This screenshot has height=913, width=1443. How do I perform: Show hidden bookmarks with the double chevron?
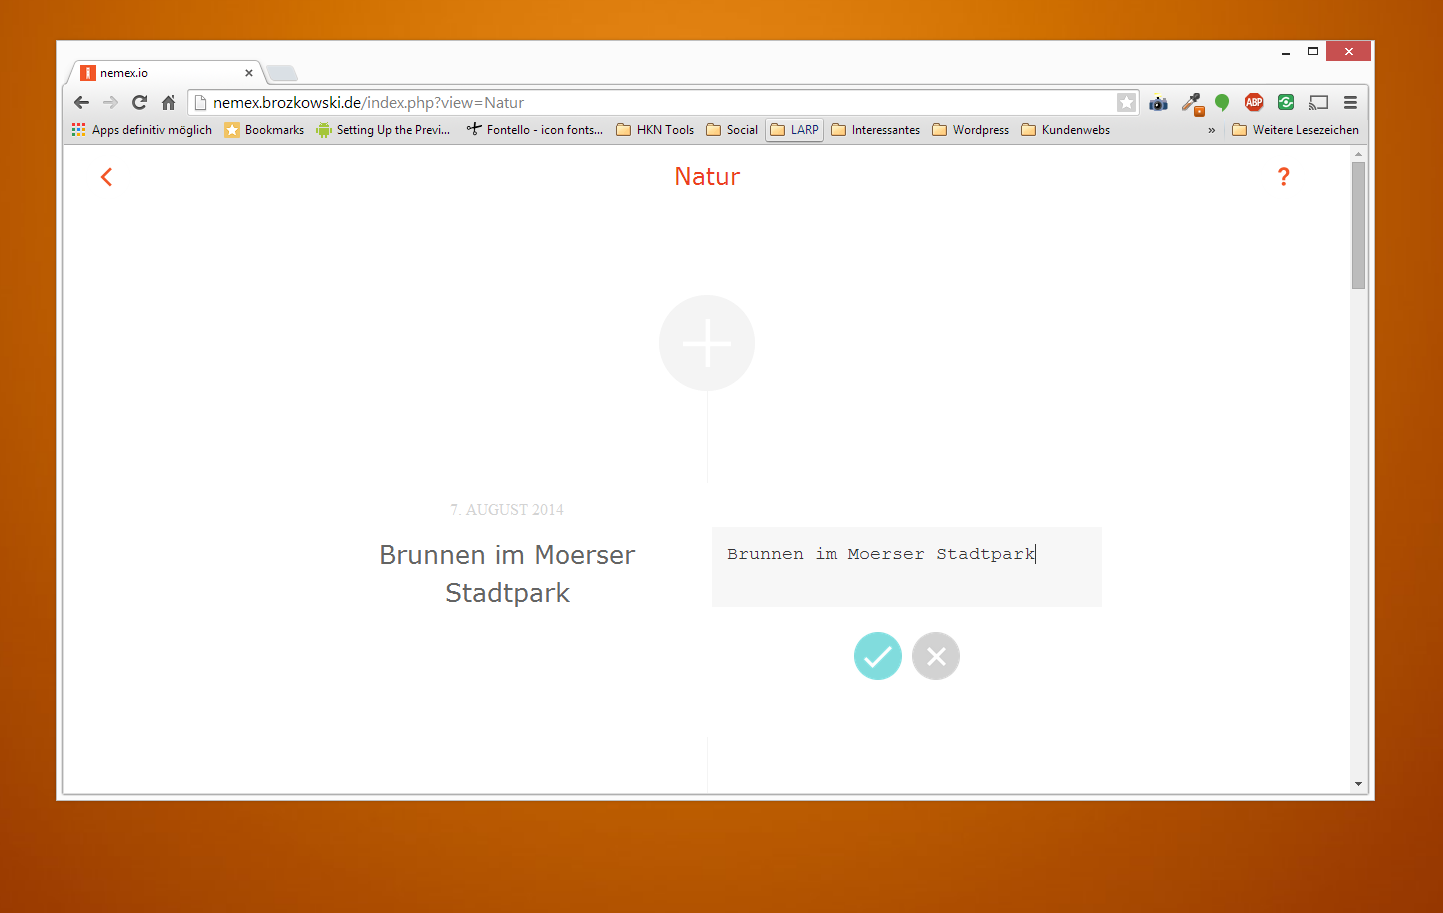1211,130
